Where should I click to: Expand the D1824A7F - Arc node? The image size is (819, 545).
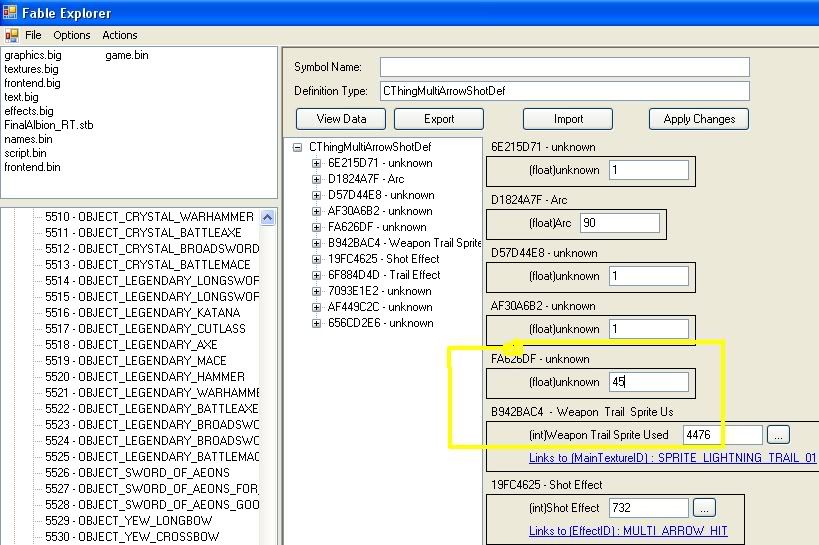click(x=316, y=179)
